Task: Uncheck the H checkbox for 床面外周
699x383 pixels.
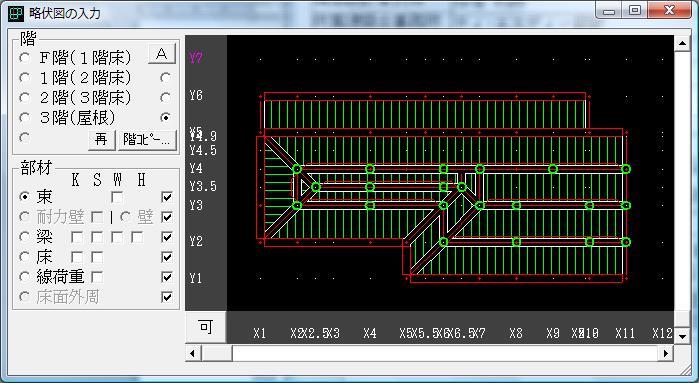Action: pyautogui.click(x=167, y=297)
